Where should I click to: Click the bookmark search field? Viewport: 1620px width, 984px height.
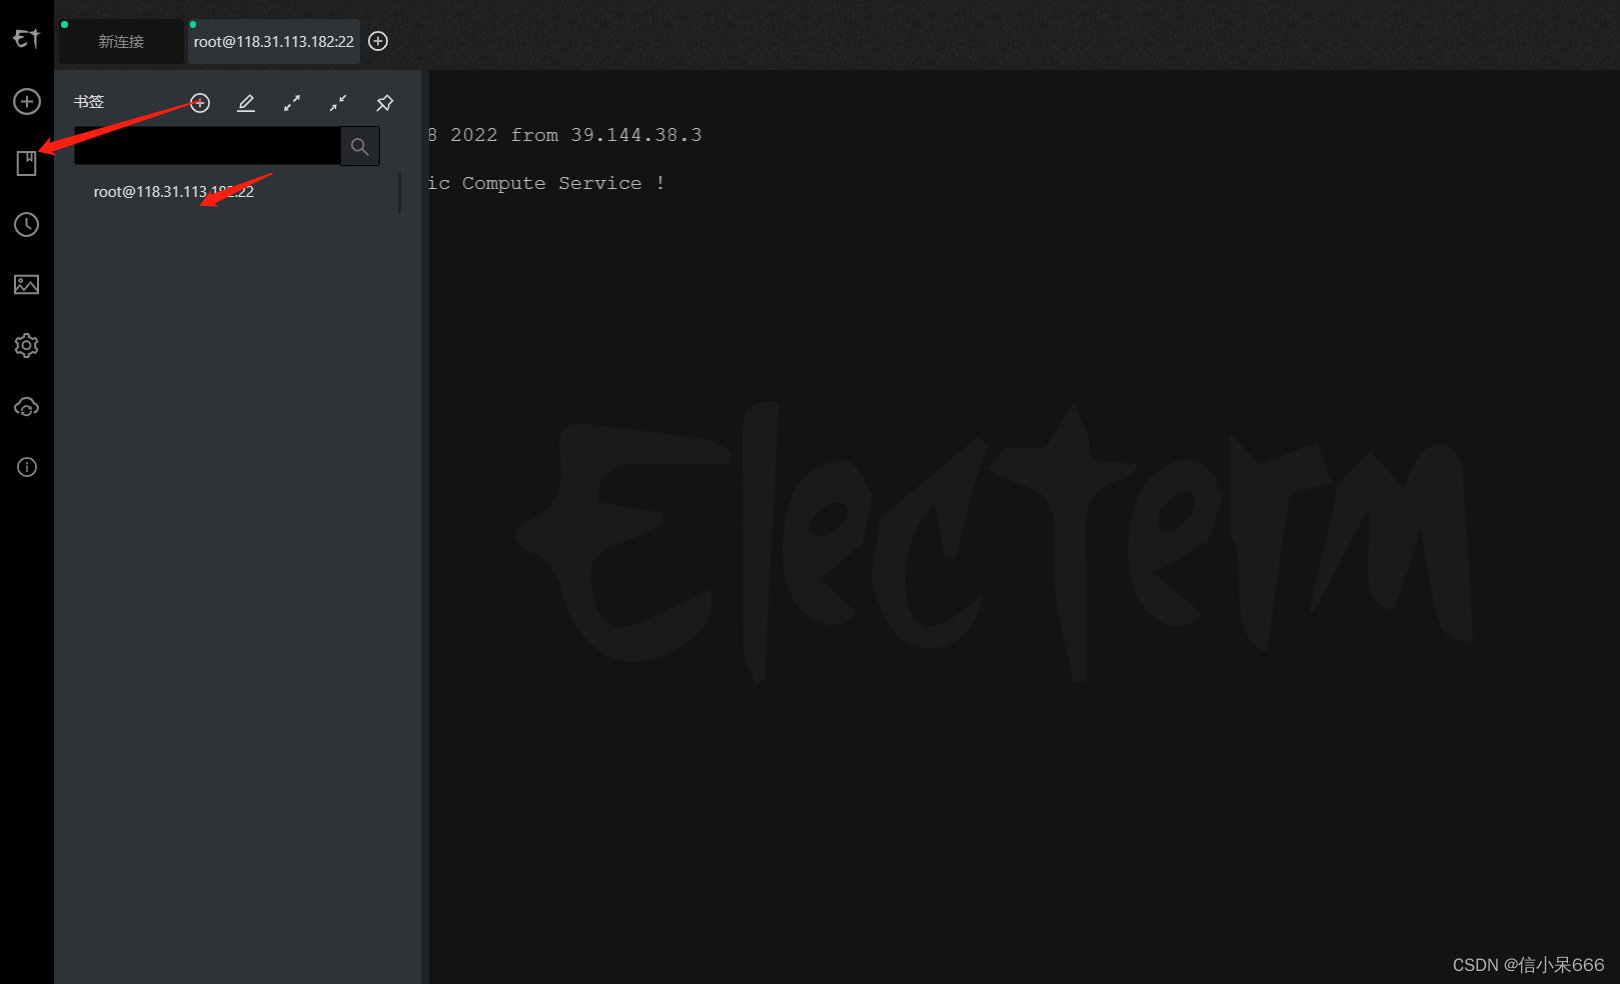coord(207,146)
